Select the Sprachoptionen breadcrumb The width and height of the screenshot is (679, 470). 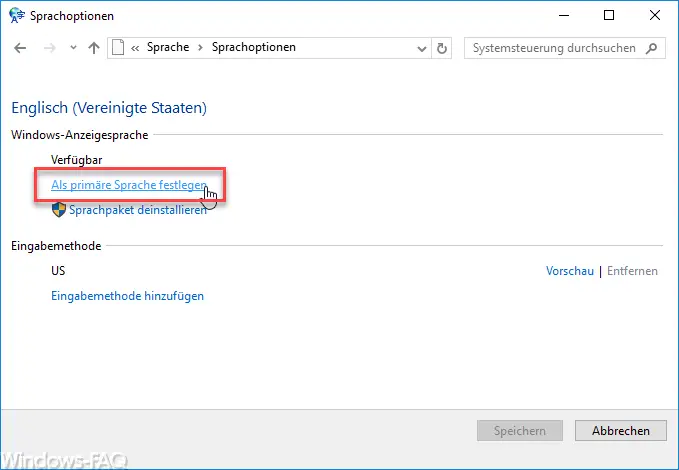pyautogui.click(x=254, y=47)
